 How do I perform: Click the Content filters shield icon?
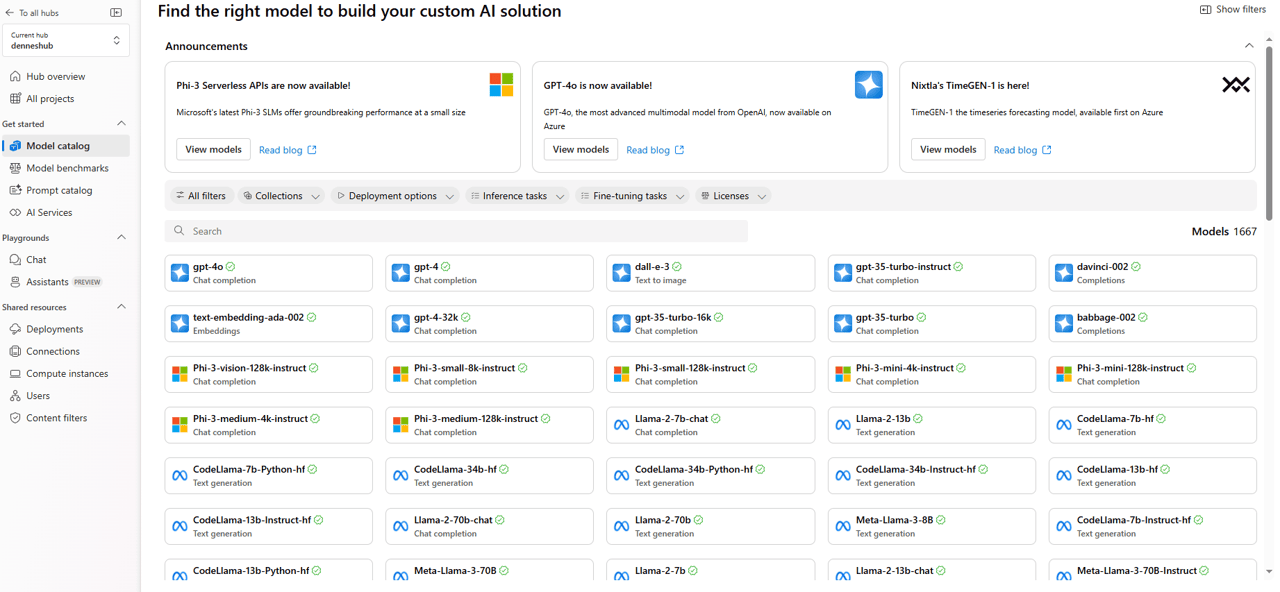tap(15, 418)
